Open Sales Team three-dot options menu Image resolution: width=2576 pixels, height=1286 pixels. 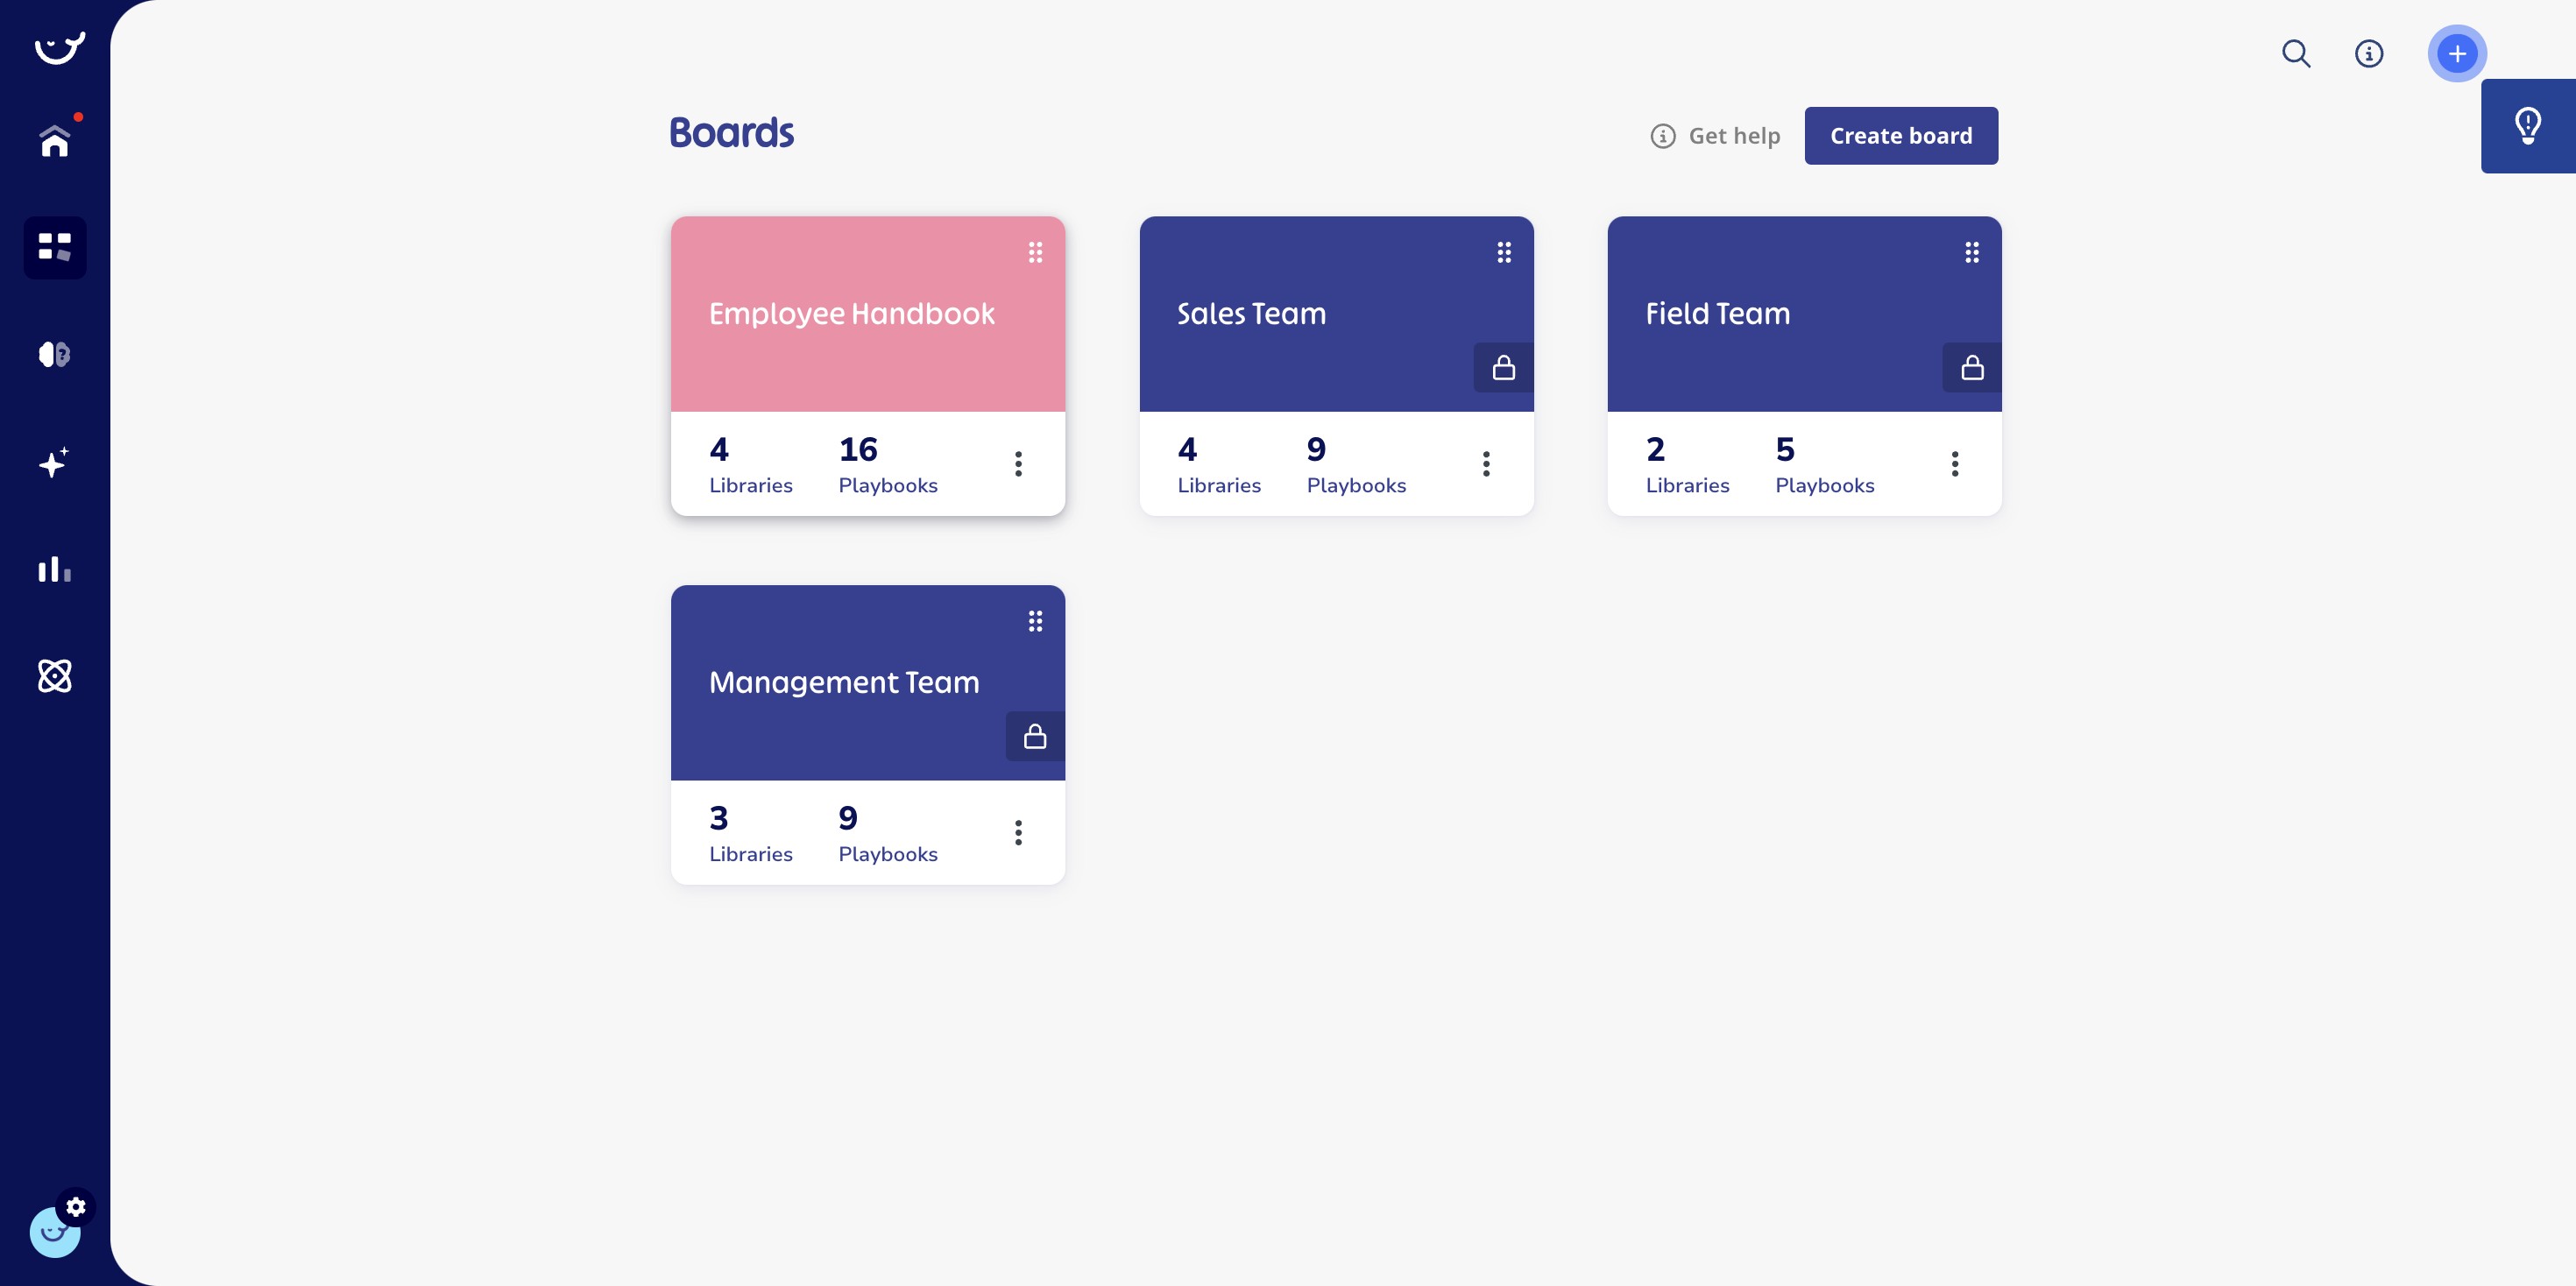(1486, 464)
